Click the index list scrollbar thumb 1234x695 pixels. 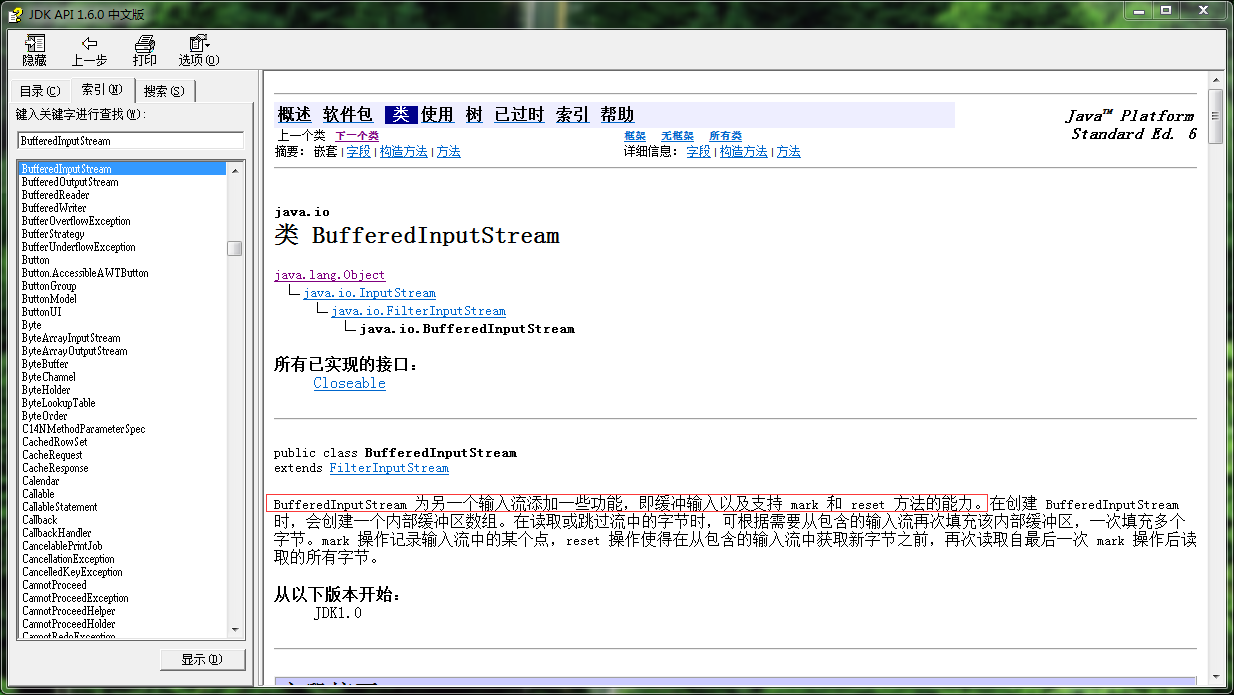tap(235, 248)
